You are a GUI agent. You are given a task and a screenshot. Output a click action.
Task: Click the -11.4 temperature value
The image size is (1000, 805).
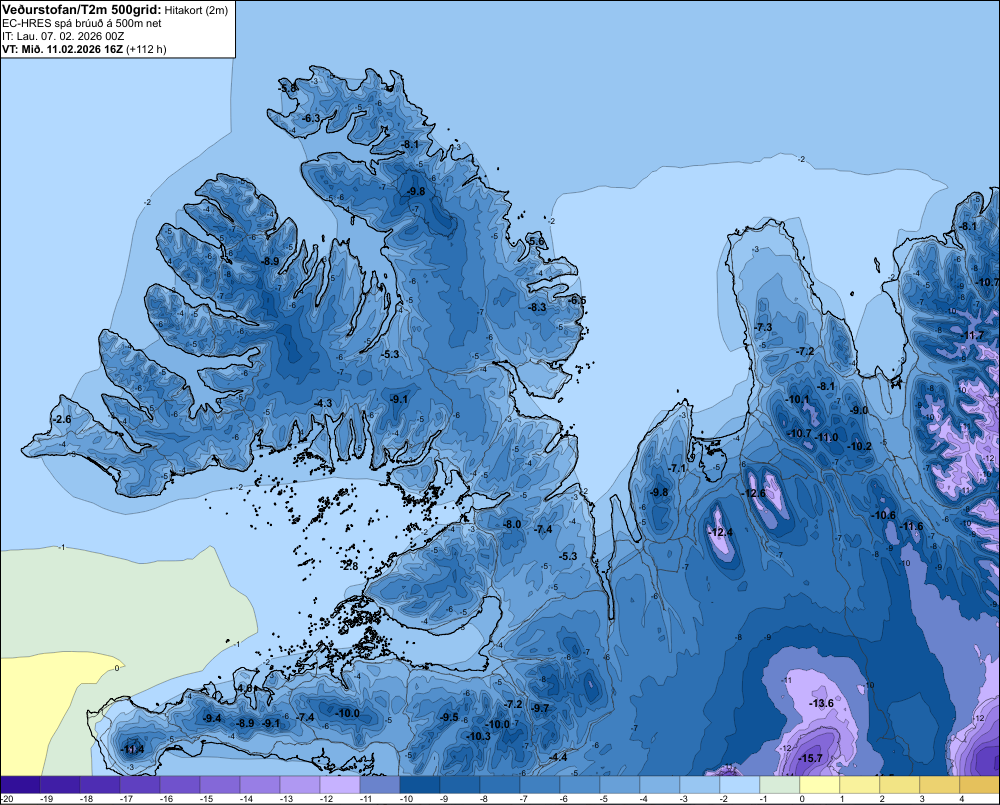[133, 749]
